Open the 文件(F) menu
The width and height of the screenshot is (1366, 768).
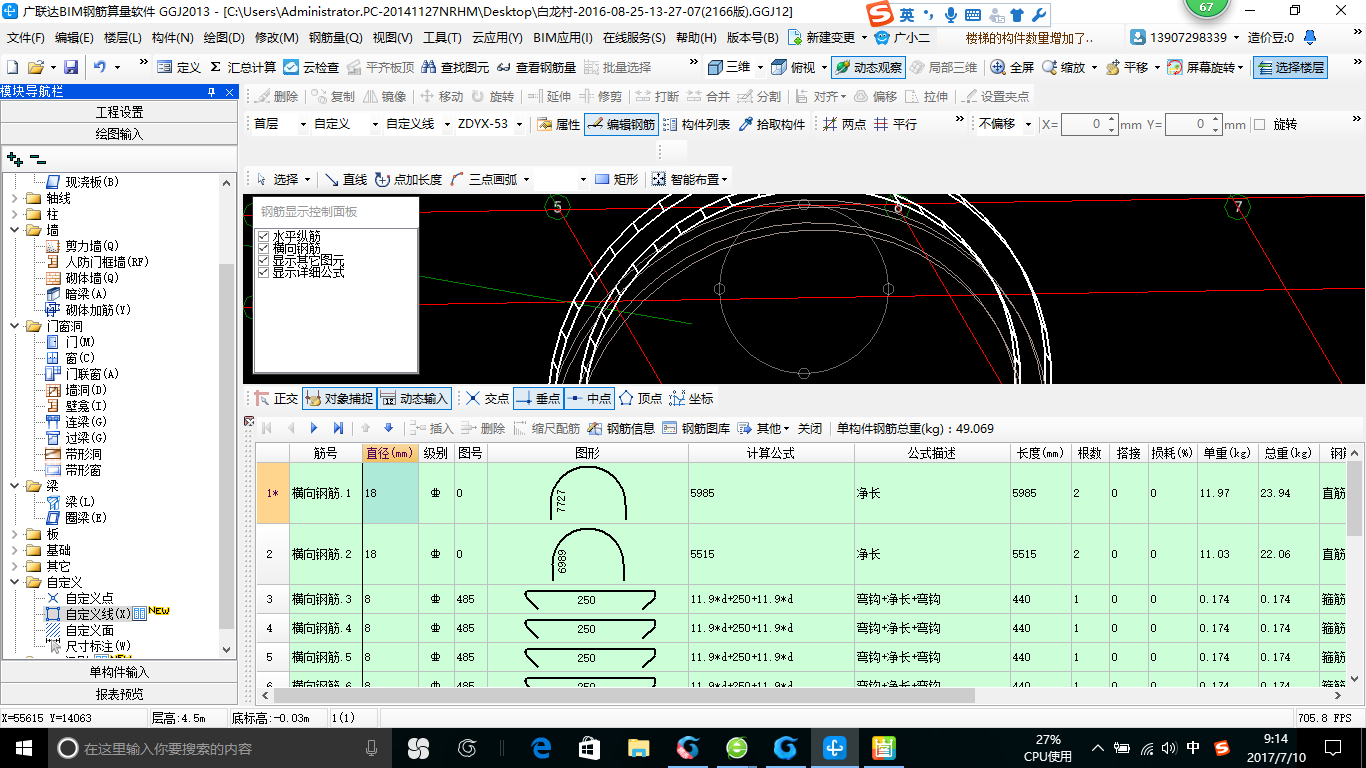point(26,38)
